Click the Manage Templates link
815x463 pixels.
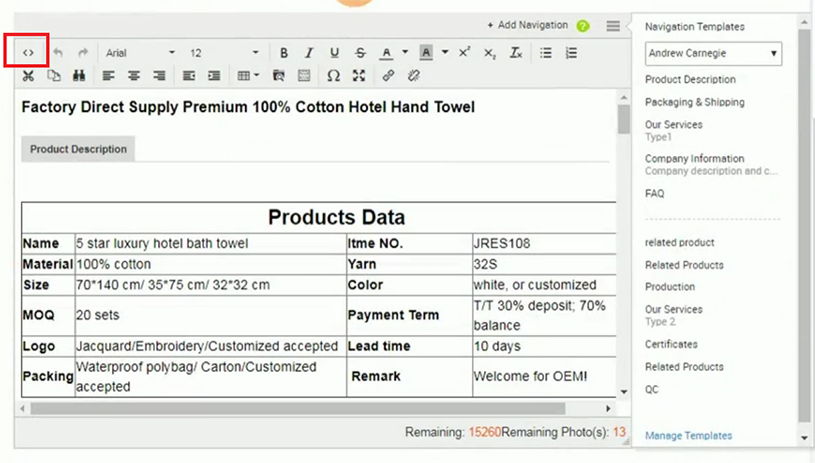[x=688, y=436]
